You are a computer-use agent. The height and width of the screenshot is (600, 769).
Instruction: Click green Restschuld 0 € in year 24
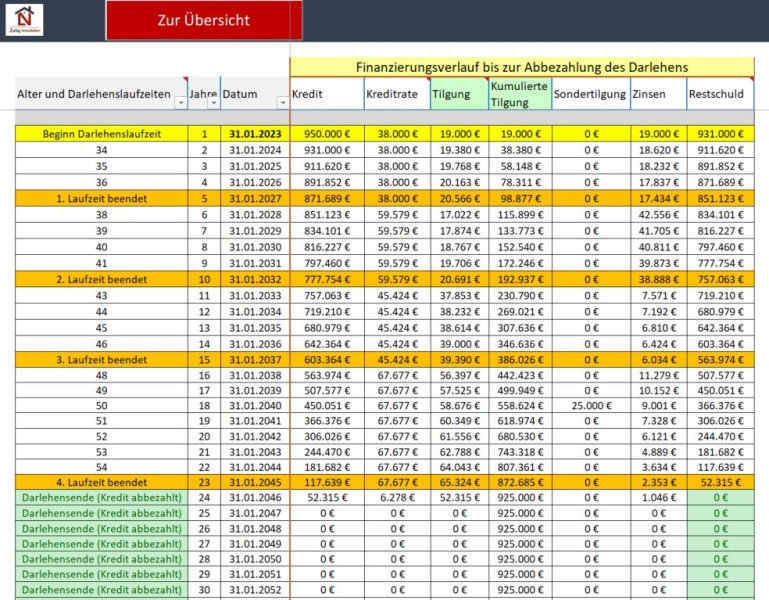coord(720,497)
